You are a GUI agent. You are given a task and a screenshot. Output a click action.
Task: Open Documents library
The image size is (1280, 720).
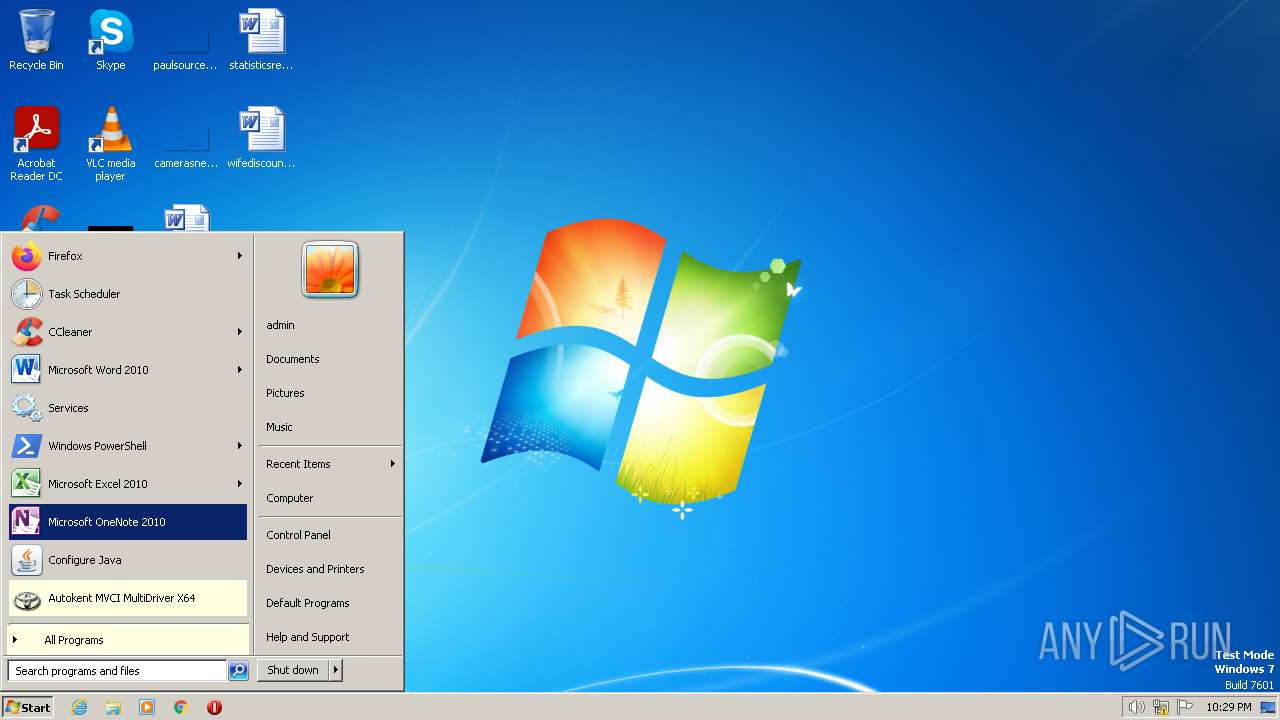(330, 359)
